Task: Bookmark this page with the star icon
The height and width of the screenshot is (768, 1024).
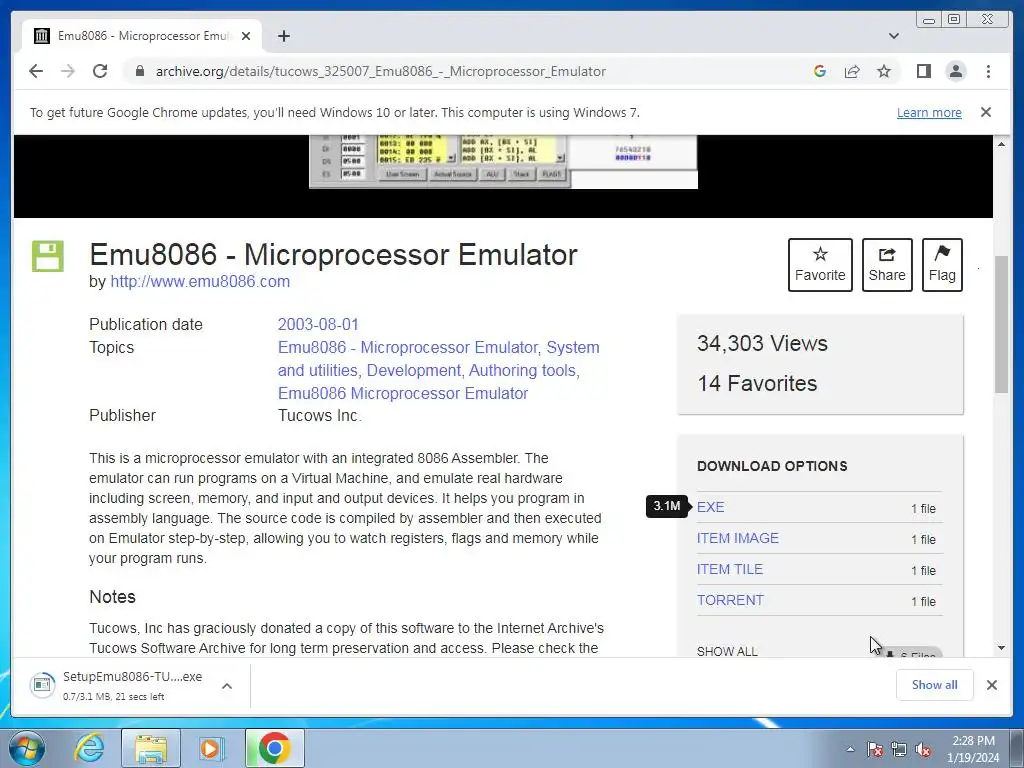Action: (x=884, y=71)
